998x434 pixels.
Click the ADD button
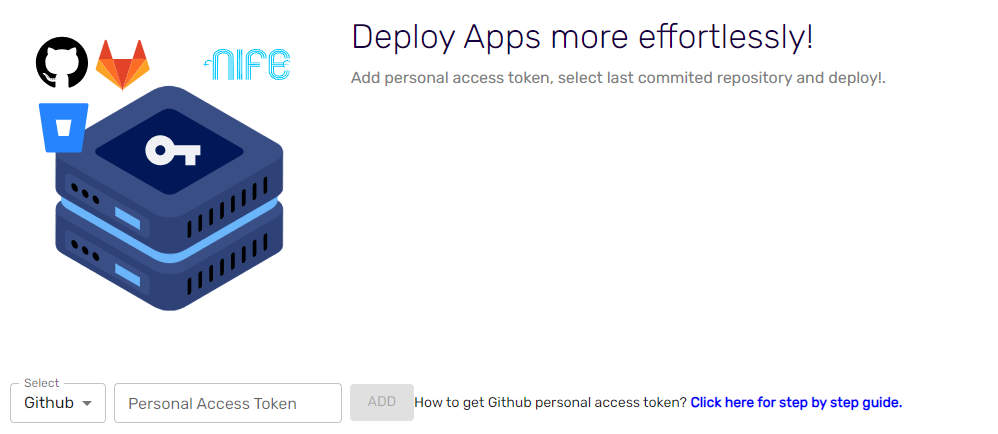coord(382,402)
